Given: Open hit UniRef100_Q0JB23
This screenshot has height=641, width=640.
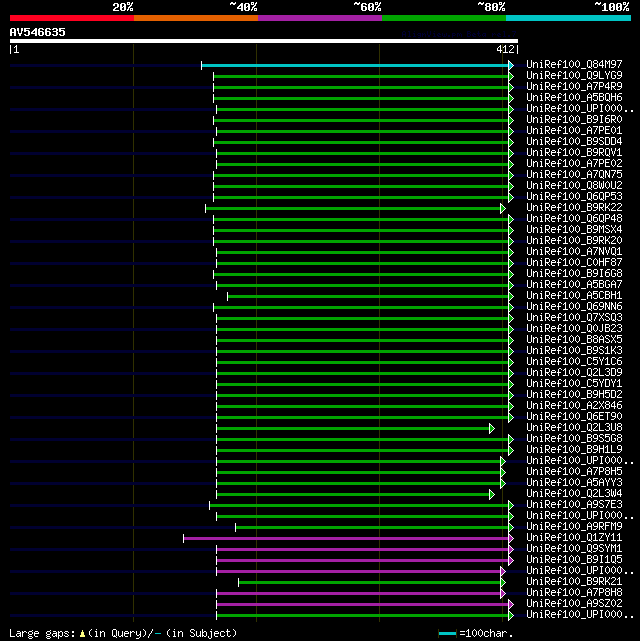Looking at the screenshot, I should tap(574, 329).
